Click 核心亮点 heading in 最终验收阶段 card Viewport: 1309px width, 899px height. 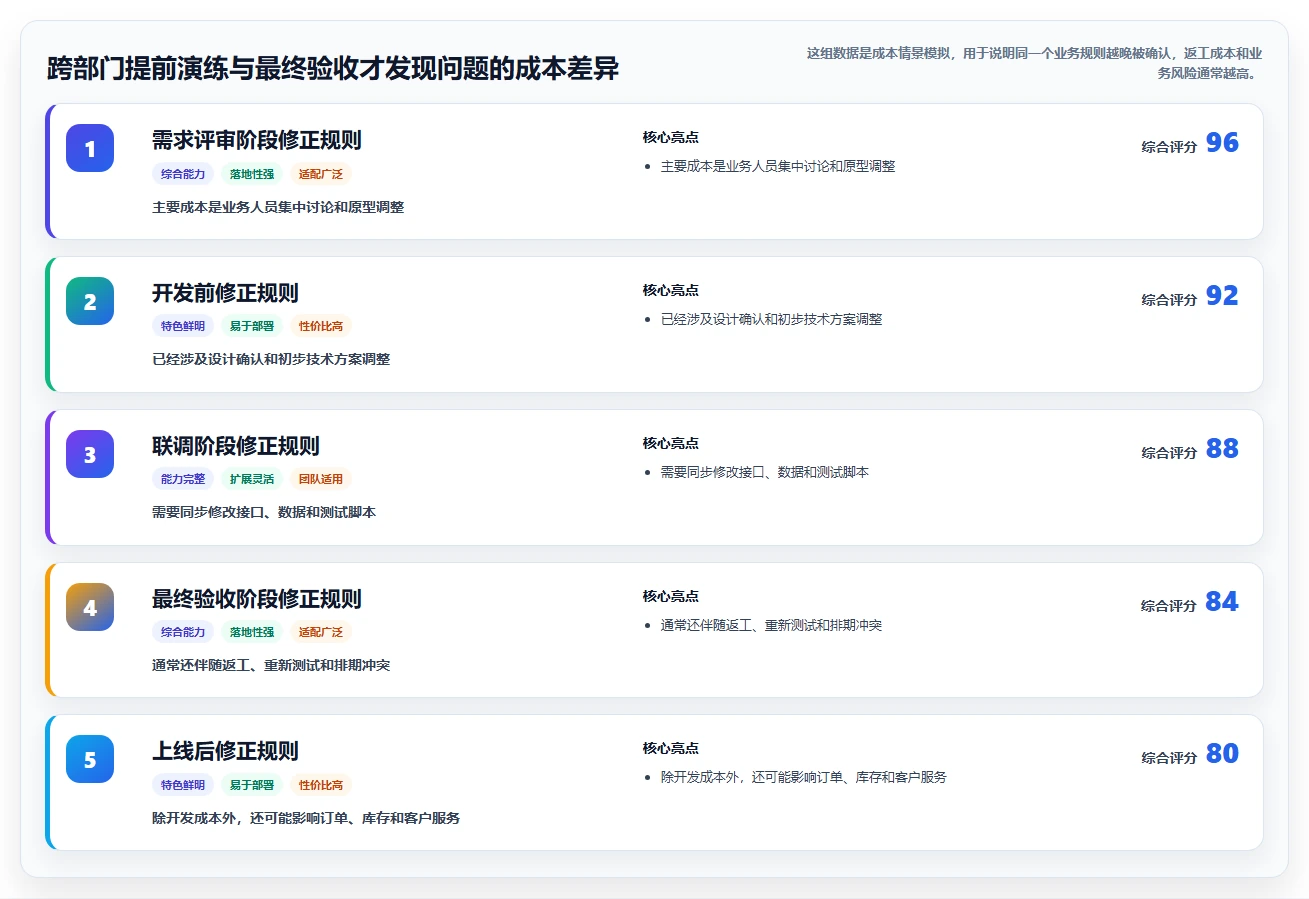[x=671, y=597]
